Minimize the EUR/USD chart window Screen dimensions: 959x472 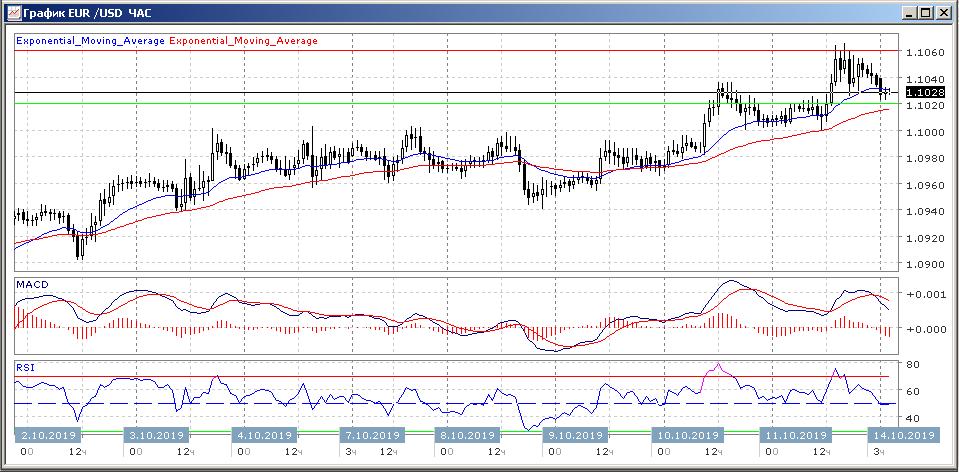coord(908,13)
